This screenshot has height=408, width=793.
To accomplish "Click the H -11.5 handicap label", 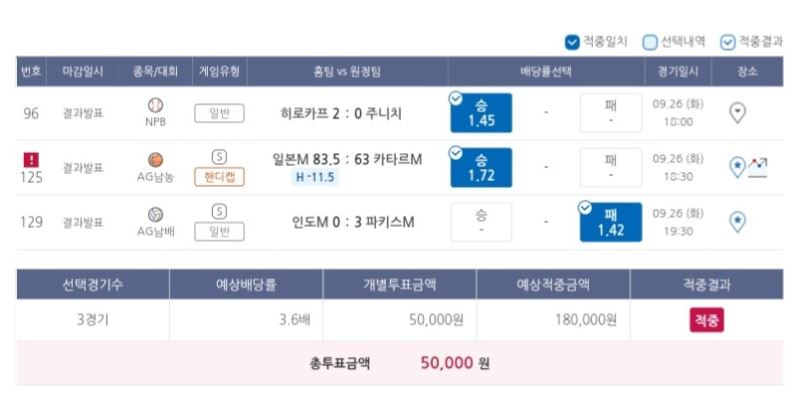I will [315, 177].
